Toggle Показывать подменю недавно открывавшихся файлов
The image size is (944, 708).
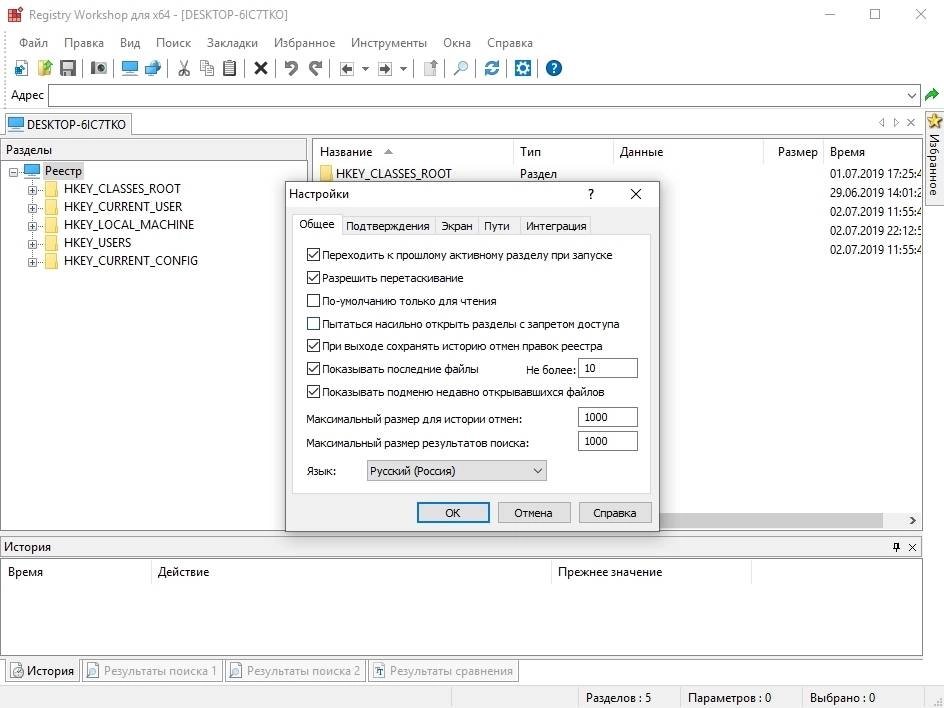[x=313, y=391]
